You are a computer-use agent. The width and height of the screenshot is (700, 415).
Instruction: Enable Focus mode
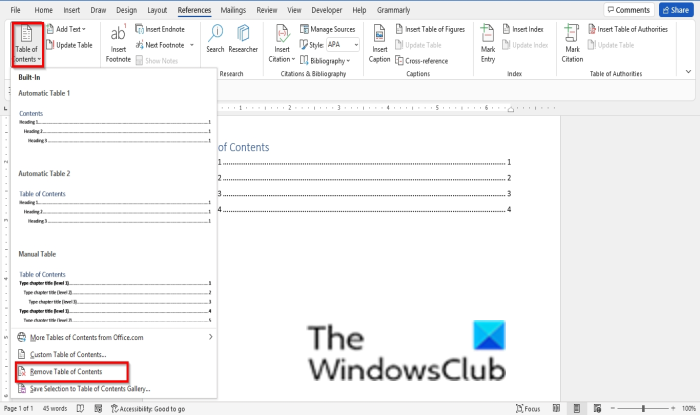(x=528, y=408)
